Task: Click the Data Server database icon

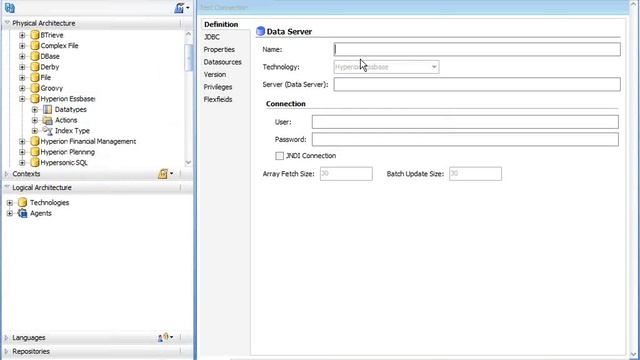Action: 260,31
